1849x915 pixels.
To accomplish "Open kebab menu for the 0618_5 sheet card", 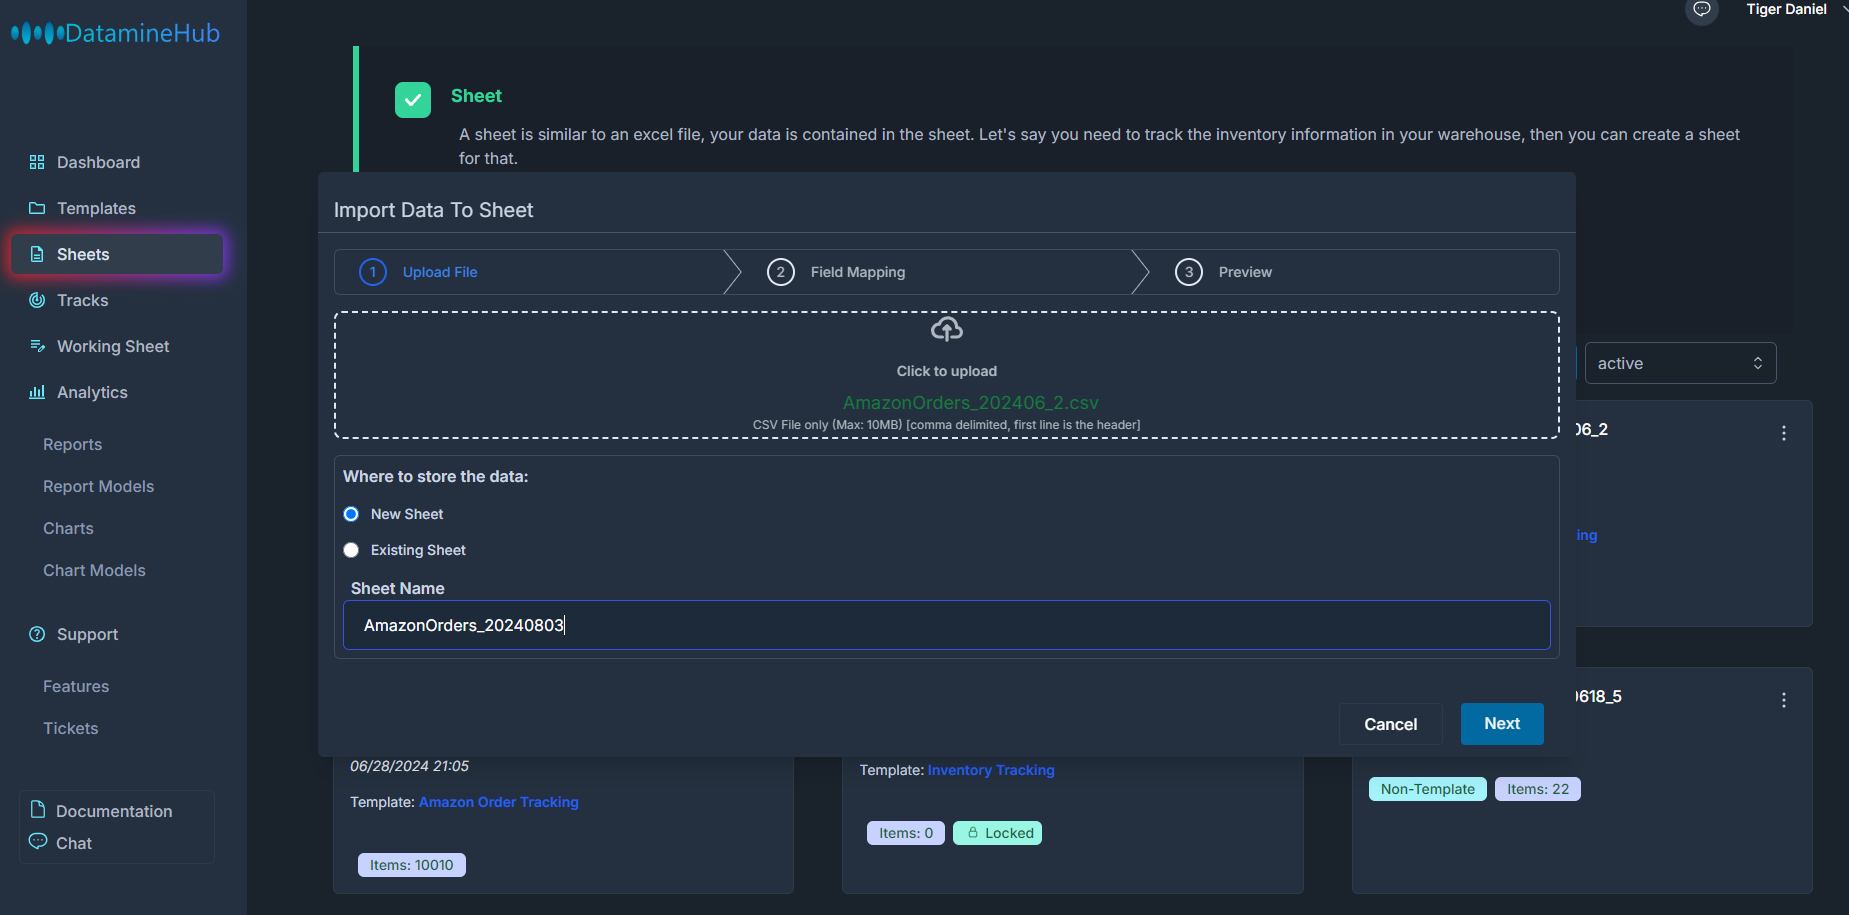I will (1783, 700).
